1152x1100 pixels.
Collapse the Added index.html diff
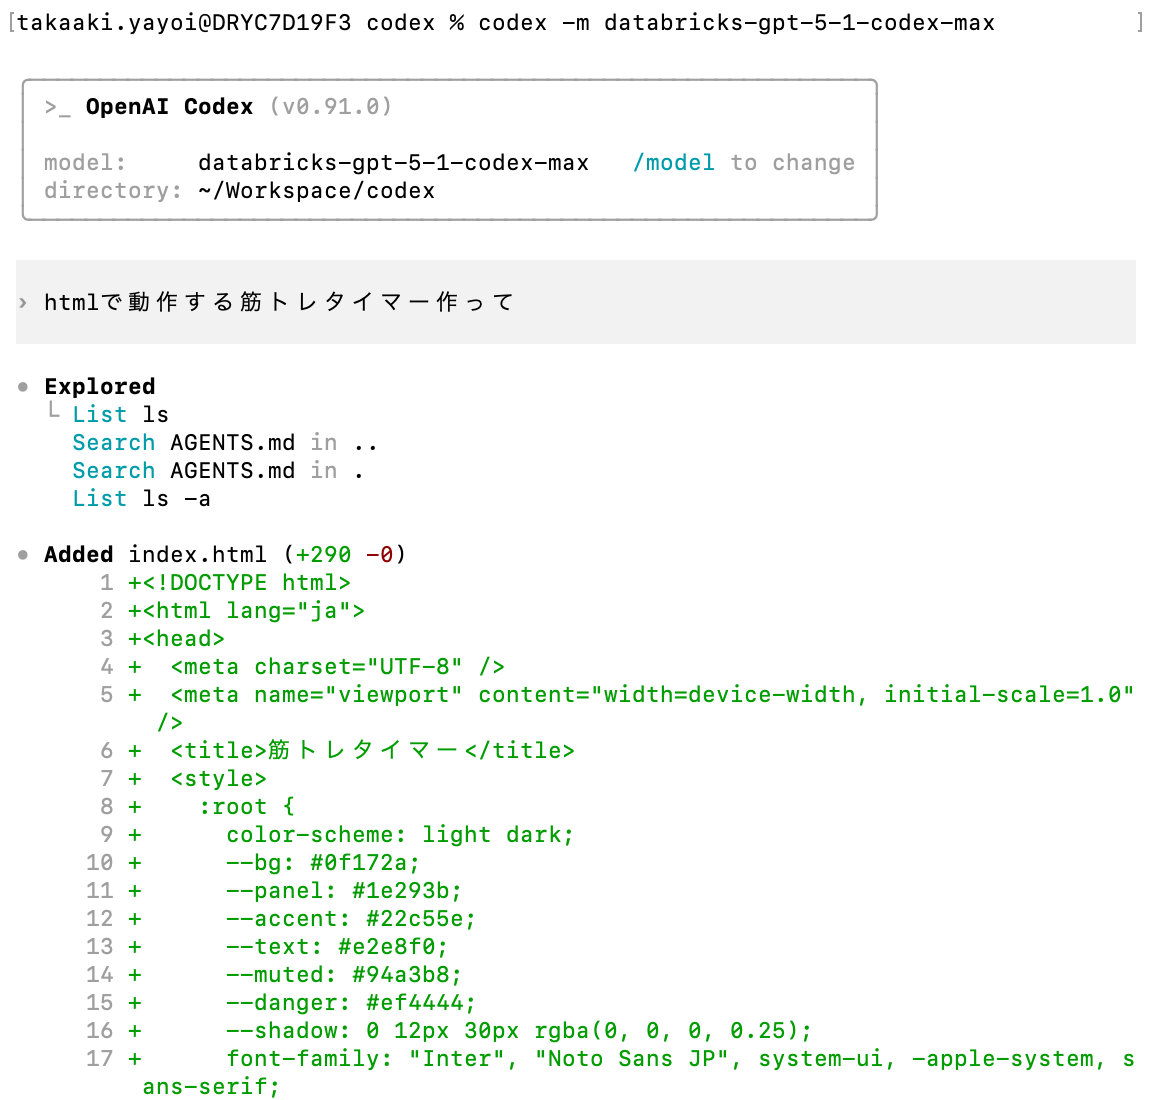78,554
